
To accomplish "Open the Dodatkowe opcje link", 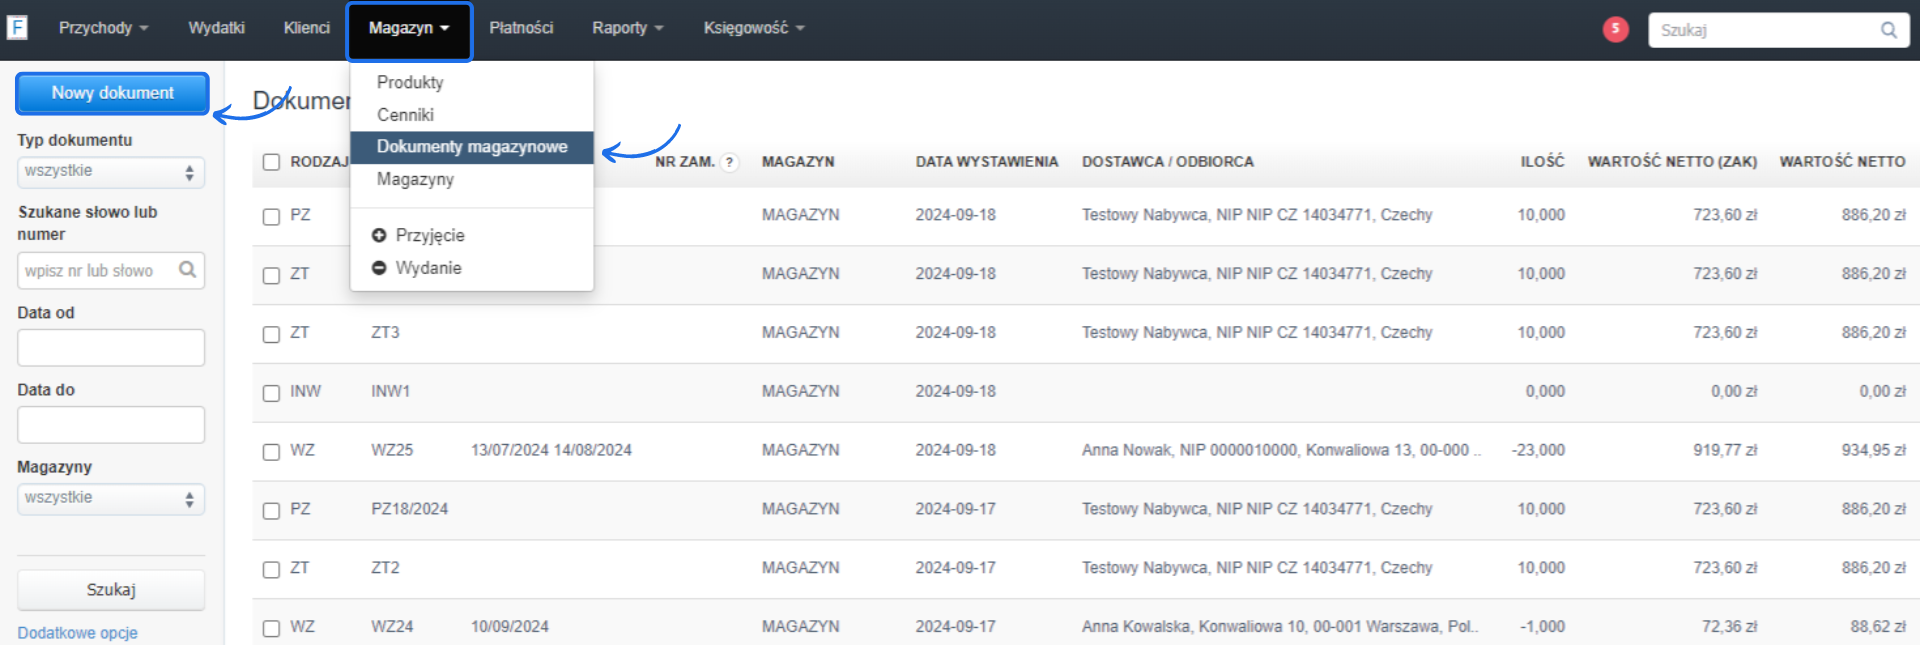I will pos(78,633).
